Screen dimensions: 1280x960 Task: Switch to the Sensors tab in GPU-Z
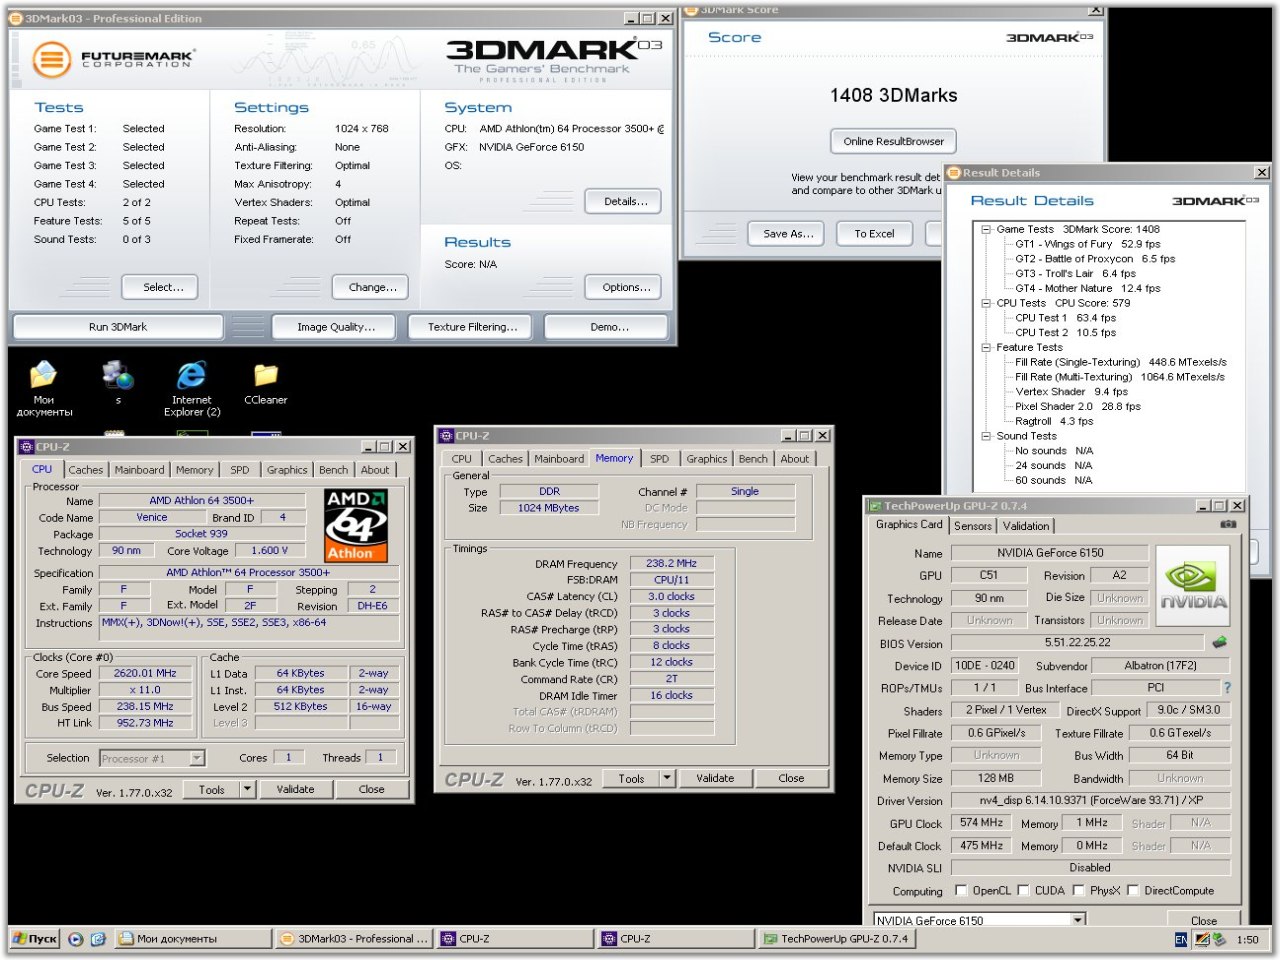973,526
